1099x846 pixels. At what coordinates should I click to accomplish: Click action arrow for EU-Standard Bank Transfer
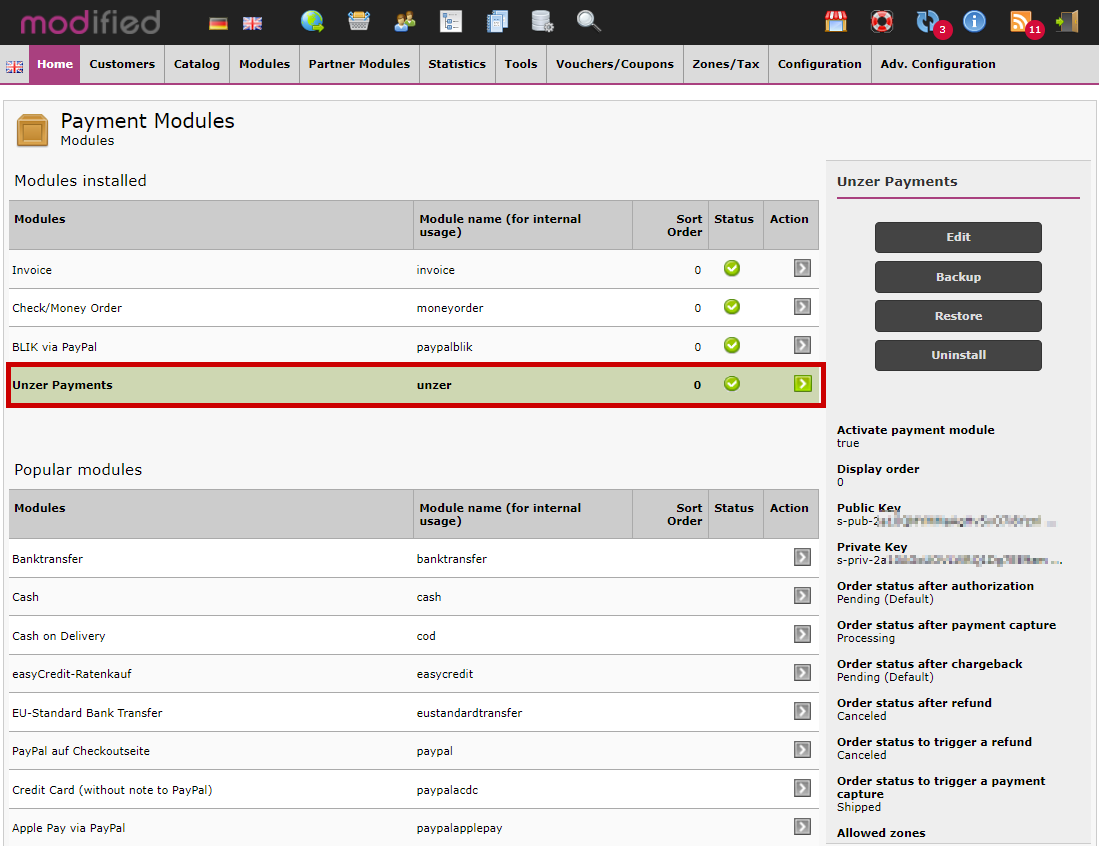(x=803, y=711)
